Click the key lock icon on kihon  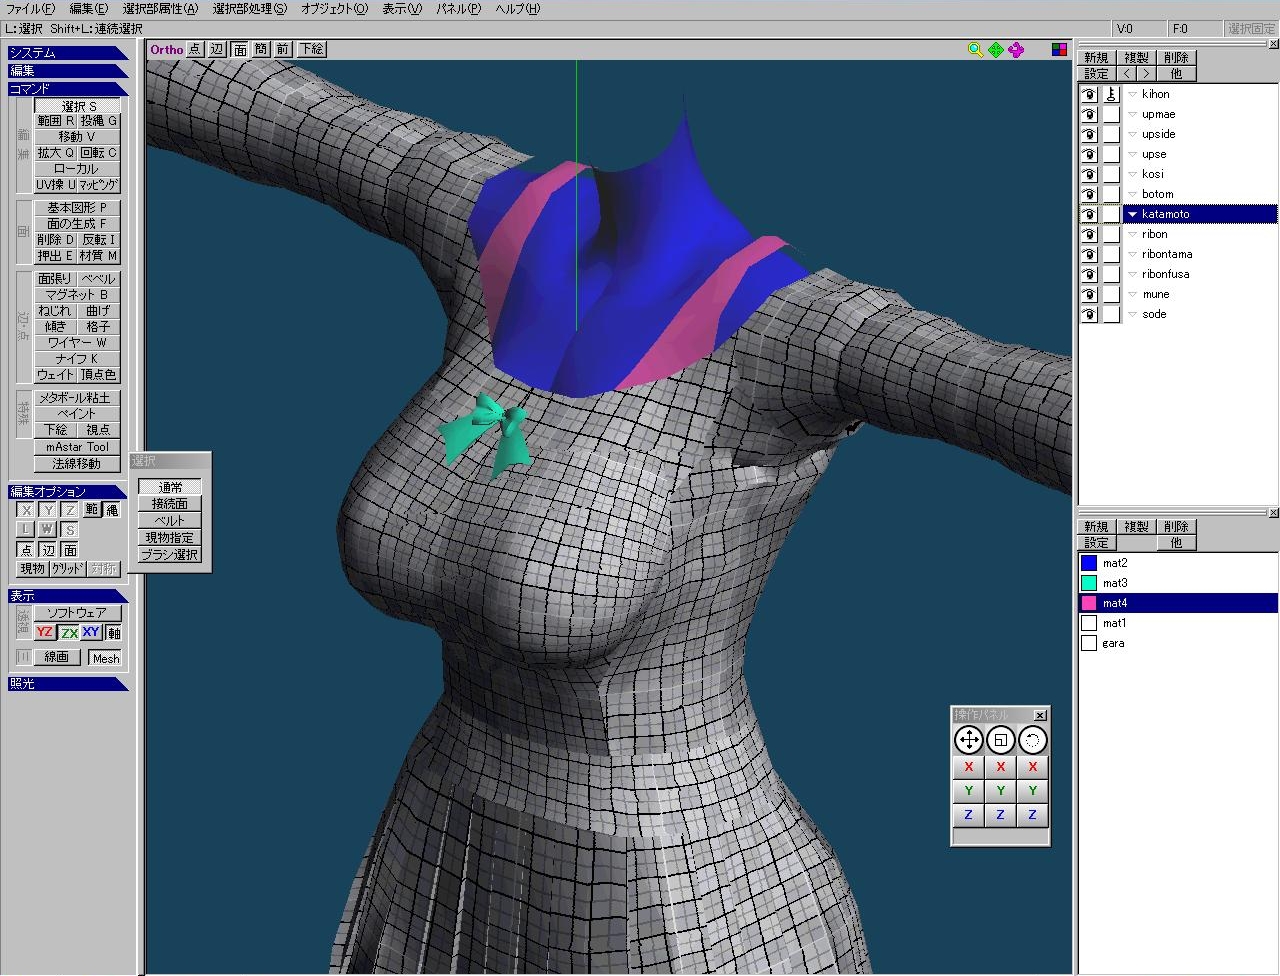(1111, 94)
